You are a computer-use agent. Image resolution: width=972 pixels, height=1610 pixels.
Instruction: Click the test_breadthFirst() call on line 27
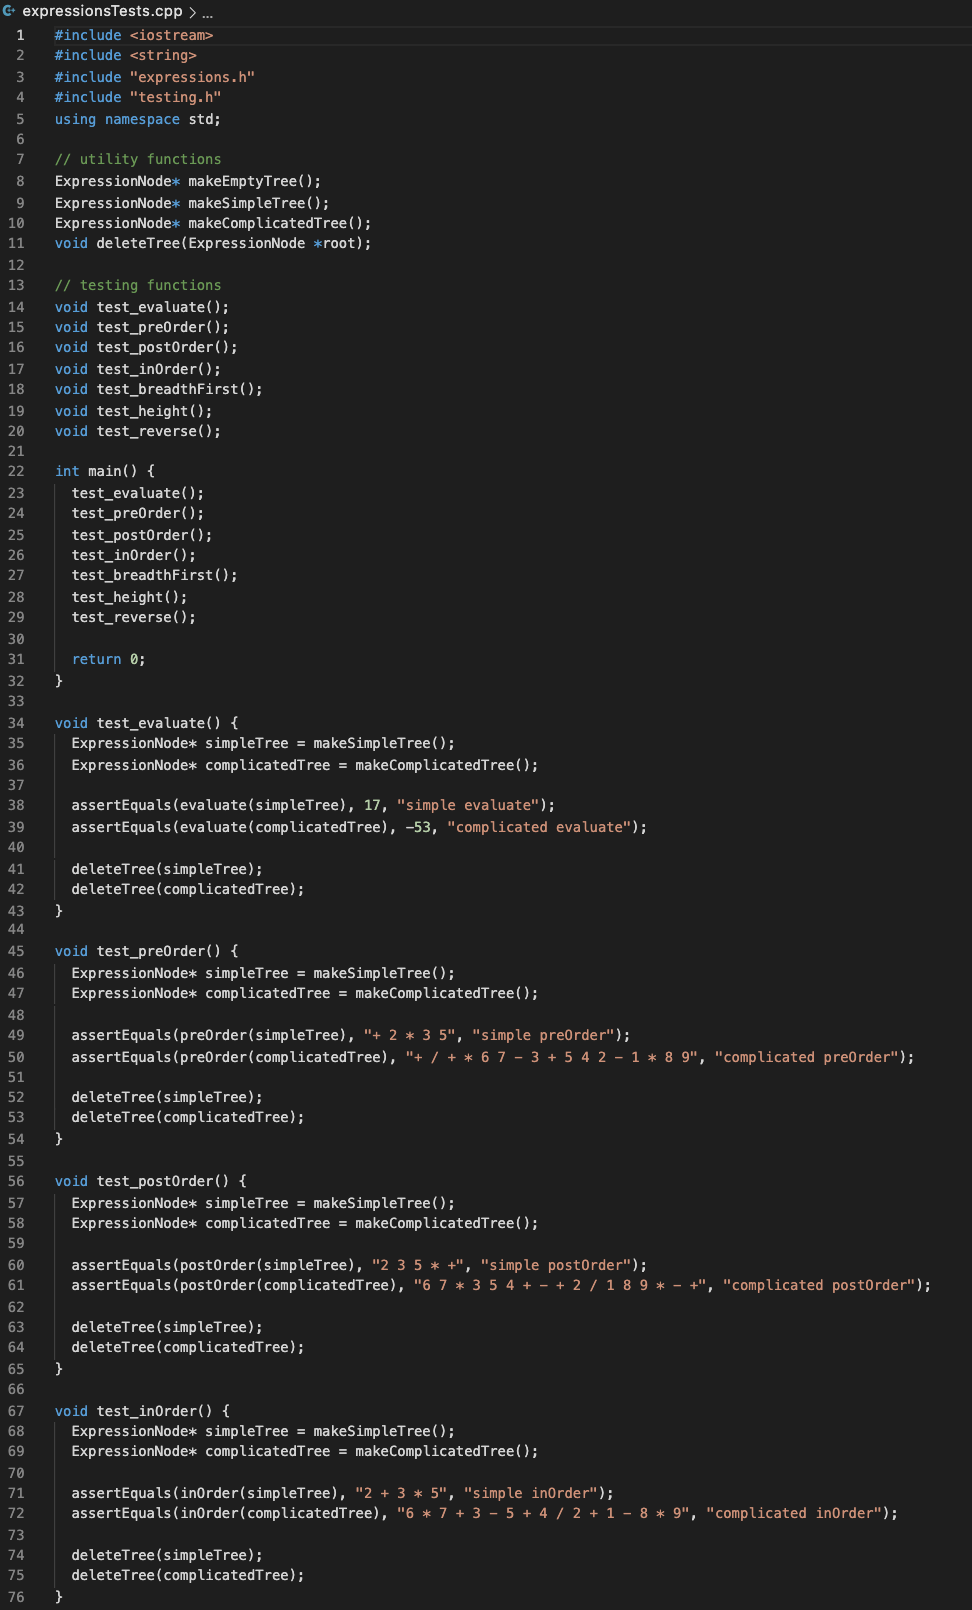(155, 575)
